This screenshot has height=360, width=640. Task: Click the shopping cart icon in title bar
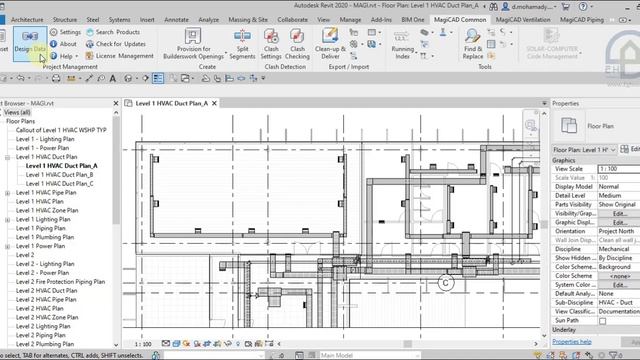[x=565, y=6]
